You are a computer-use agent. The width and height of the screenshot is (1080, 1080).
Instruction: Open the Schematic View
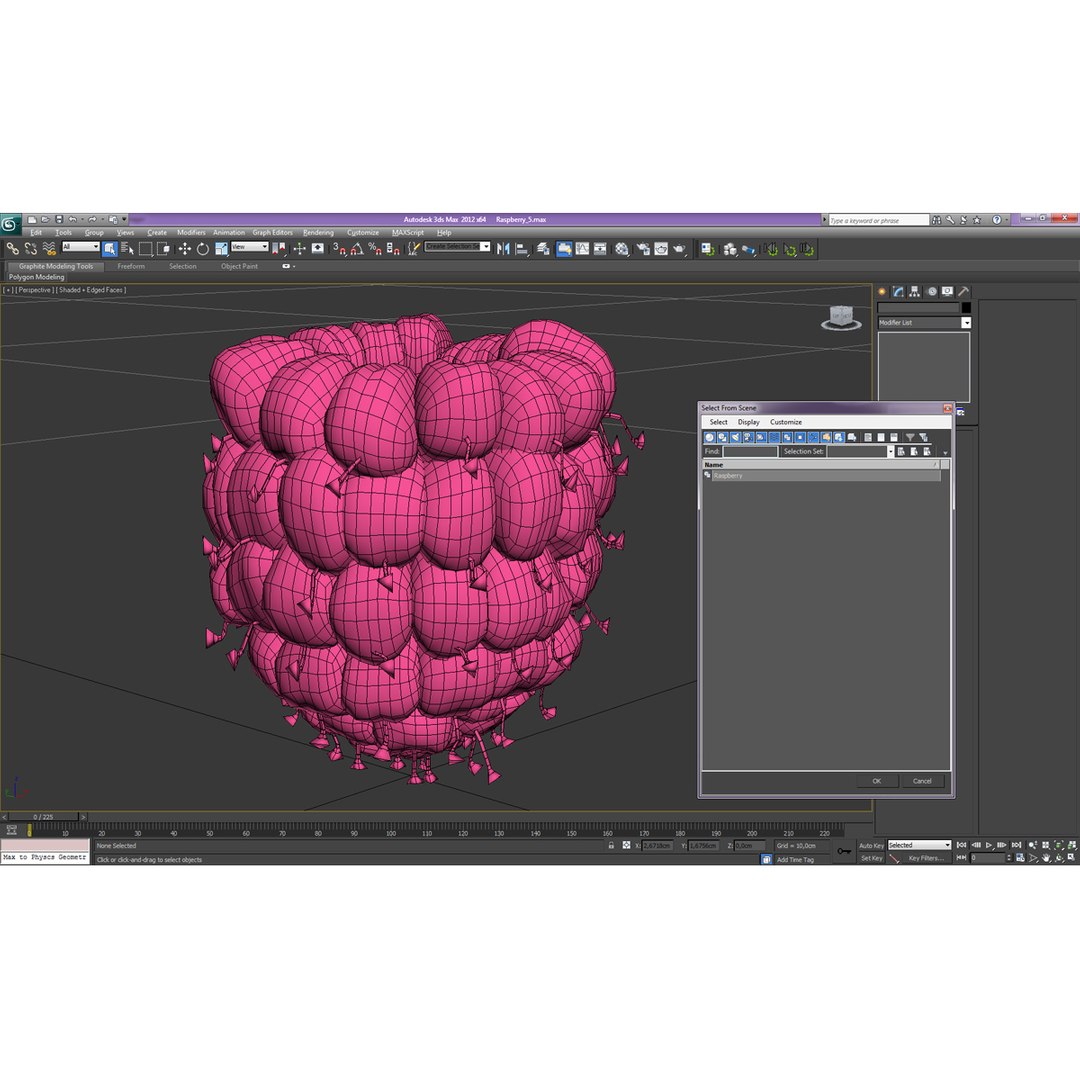[x=601, y=249]
